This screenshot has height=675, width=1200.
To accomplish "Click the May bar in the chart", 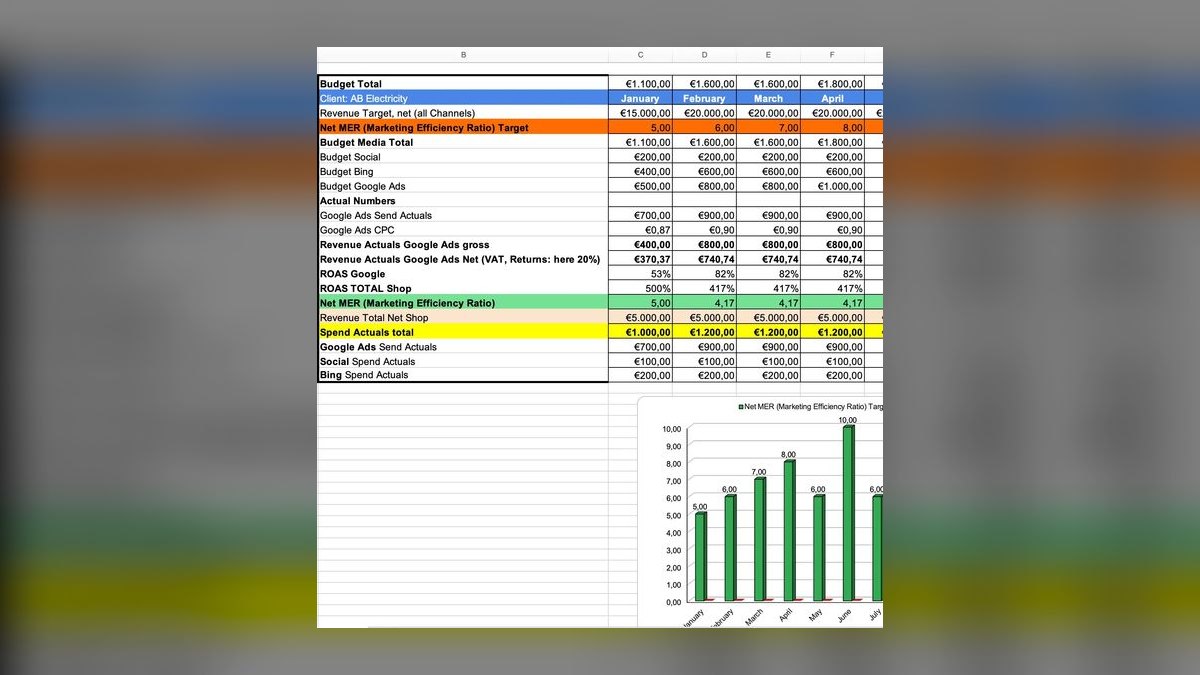I will [818, 547].
